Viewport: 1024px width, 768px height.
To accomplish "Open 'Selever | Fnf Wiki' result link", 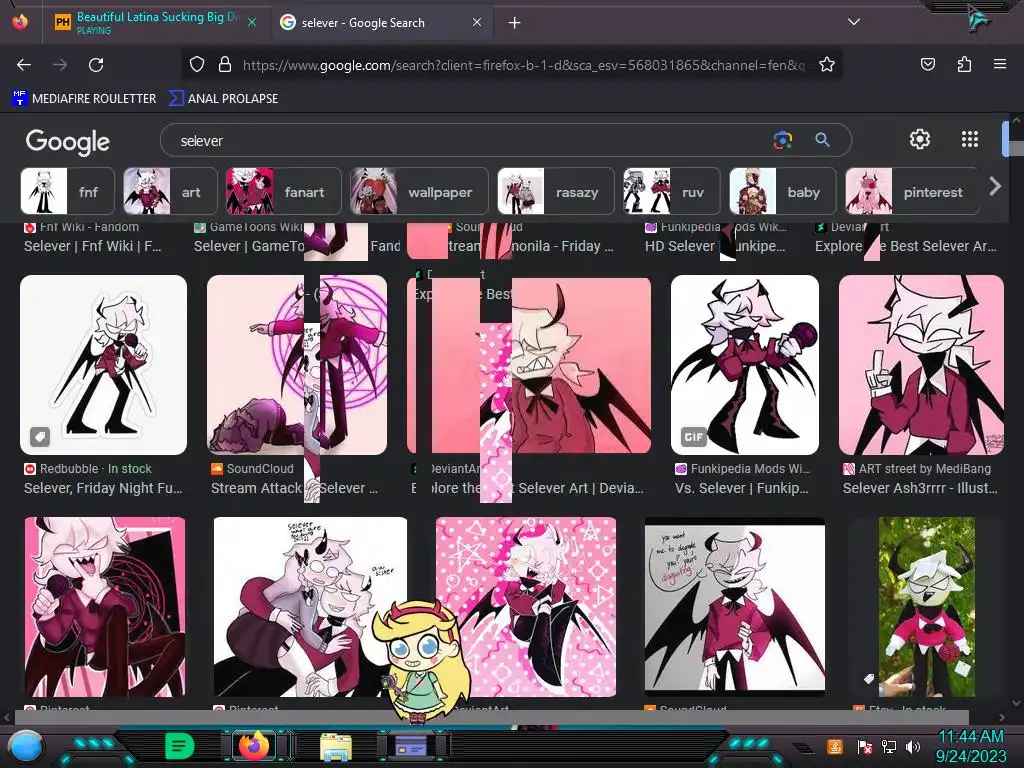I will click(x=92, y=246).
